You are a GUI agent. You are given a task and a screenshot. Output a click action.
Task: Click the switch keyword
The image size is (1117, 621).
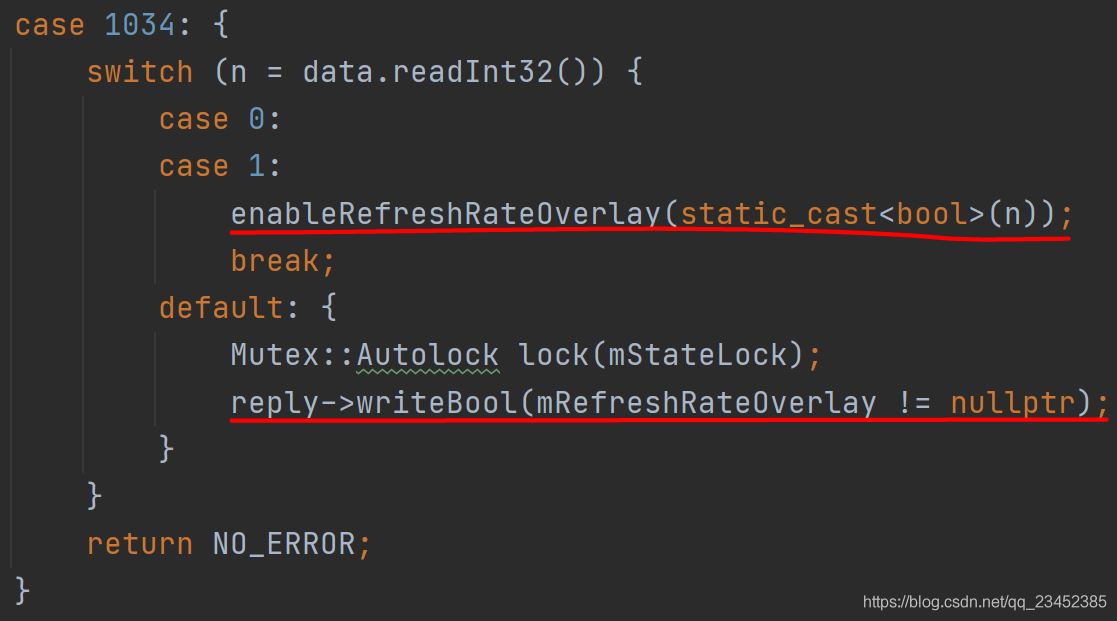tap(139, 72)
